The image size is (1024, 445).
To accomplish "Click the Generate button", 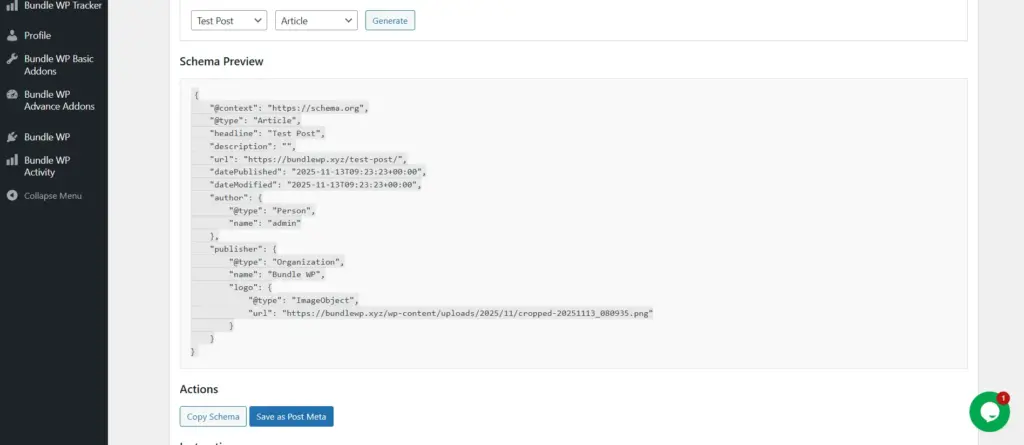I will click(x=390, y=20).
